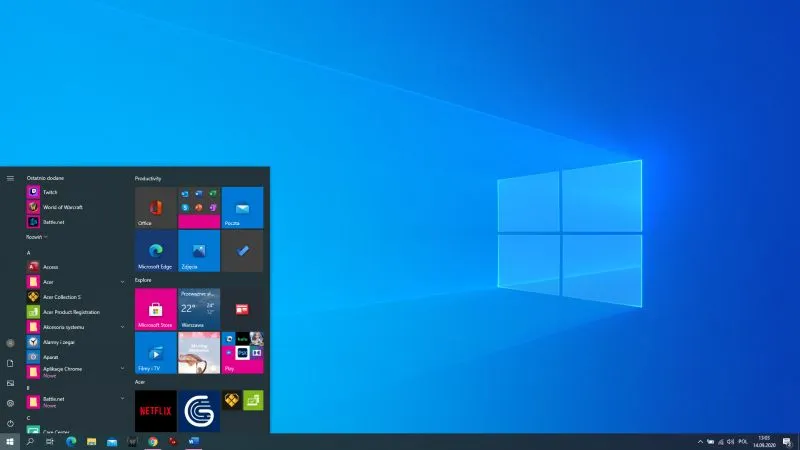The height and width of the screenshot is (450, 800).
Task: Open Task View on the taskbar
Action: tap(50, 441)
